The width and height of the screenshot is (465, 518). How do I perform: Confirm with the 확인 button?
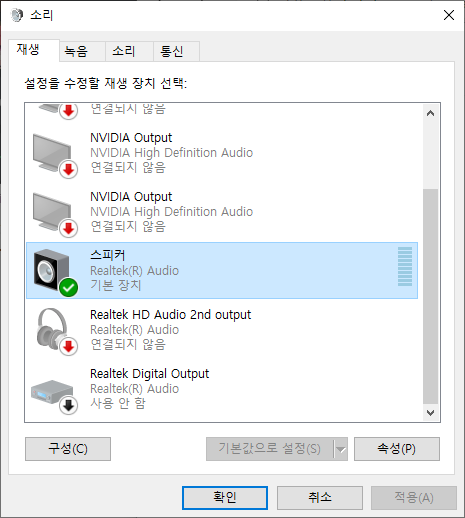(x=225, y=498)
